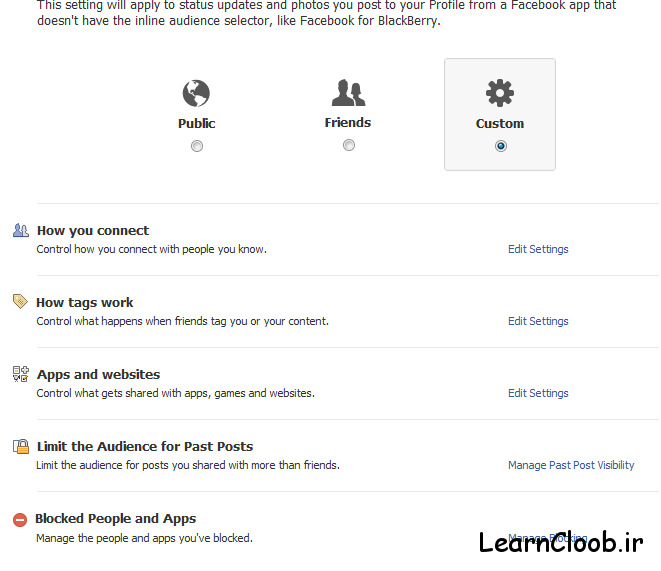The height and width of the screenshot is (571, 661).
Task: Click the Apps and websites grid icon
Action: [x=21, y=374]
